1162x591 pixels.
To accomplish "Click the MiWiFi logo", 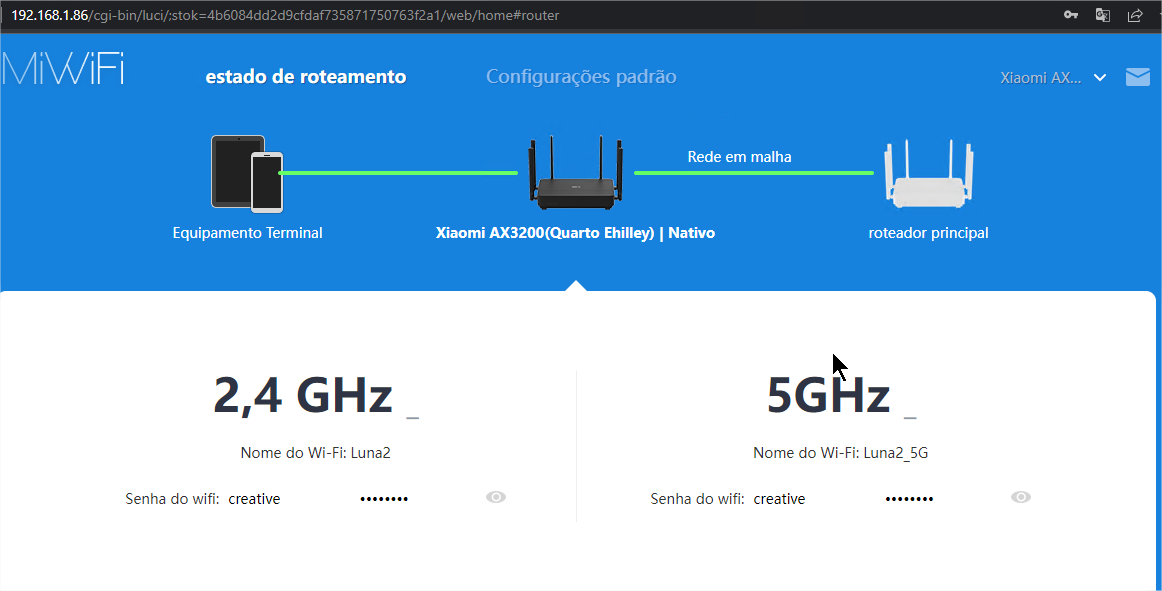I will coord(62,70).
